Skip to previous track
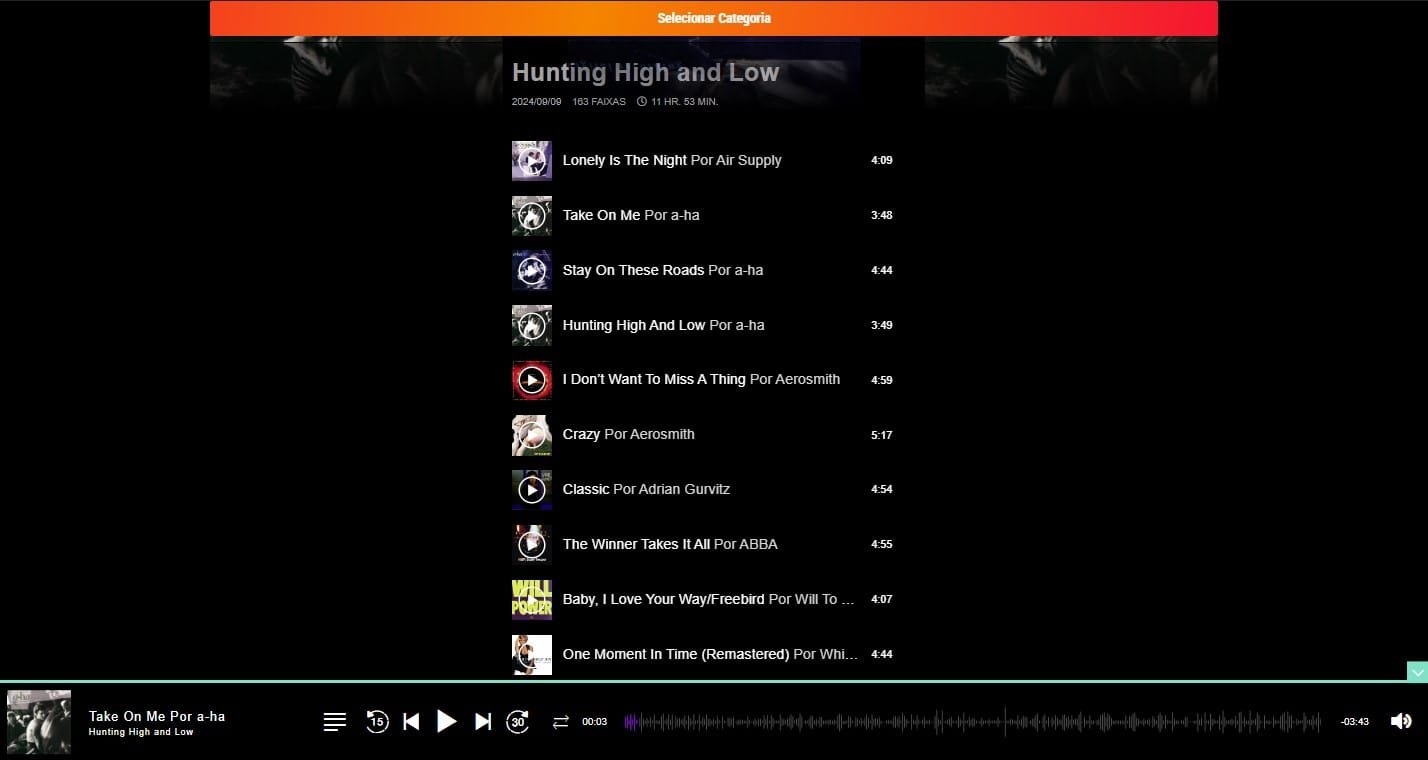 tap(411, 721)
